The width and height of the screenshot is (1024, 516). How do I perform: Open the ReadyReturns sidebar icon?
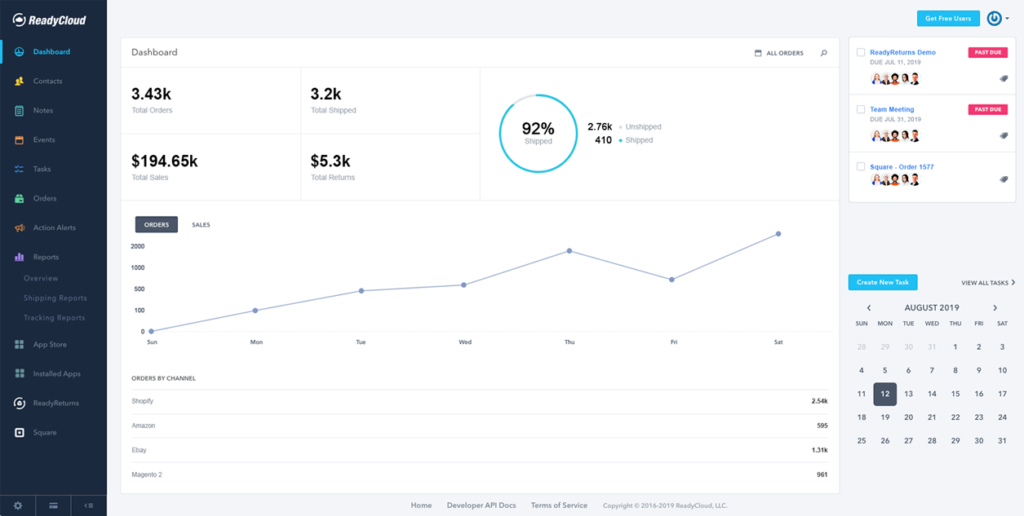[x=20, y=403]
